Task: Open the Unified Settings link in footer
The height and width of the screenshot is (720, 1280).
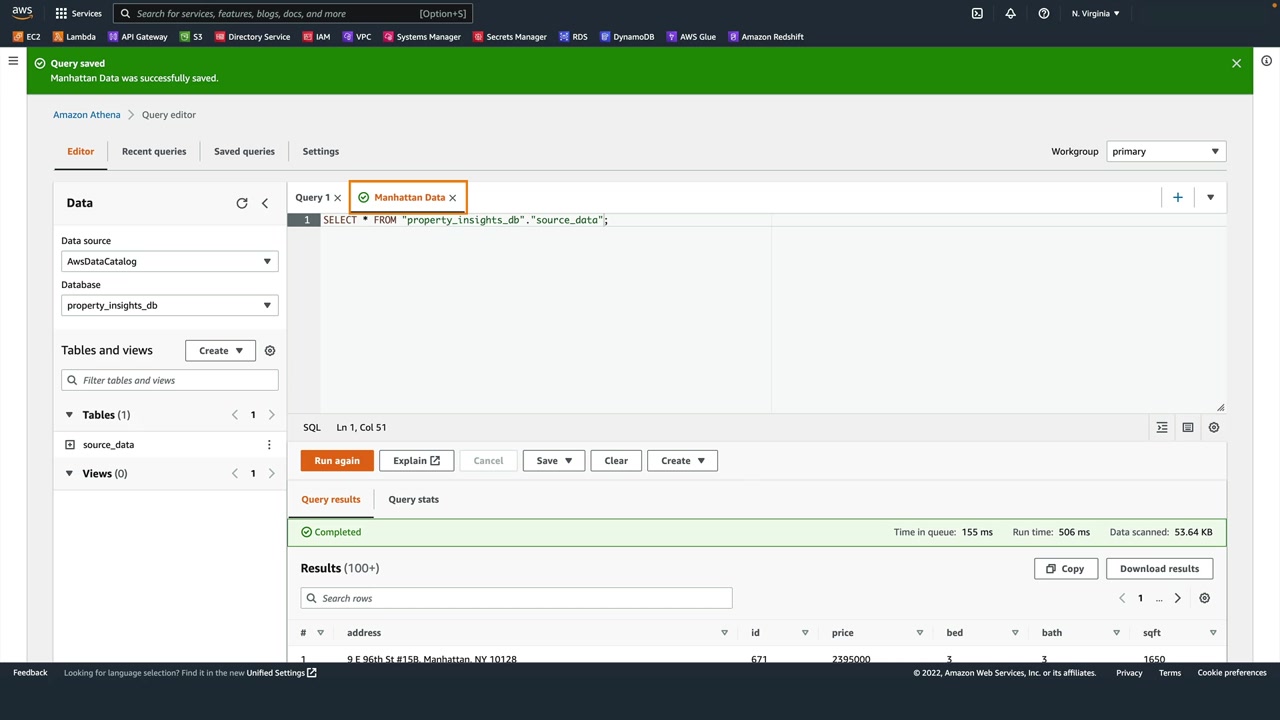Action: [x=282, y=673]
